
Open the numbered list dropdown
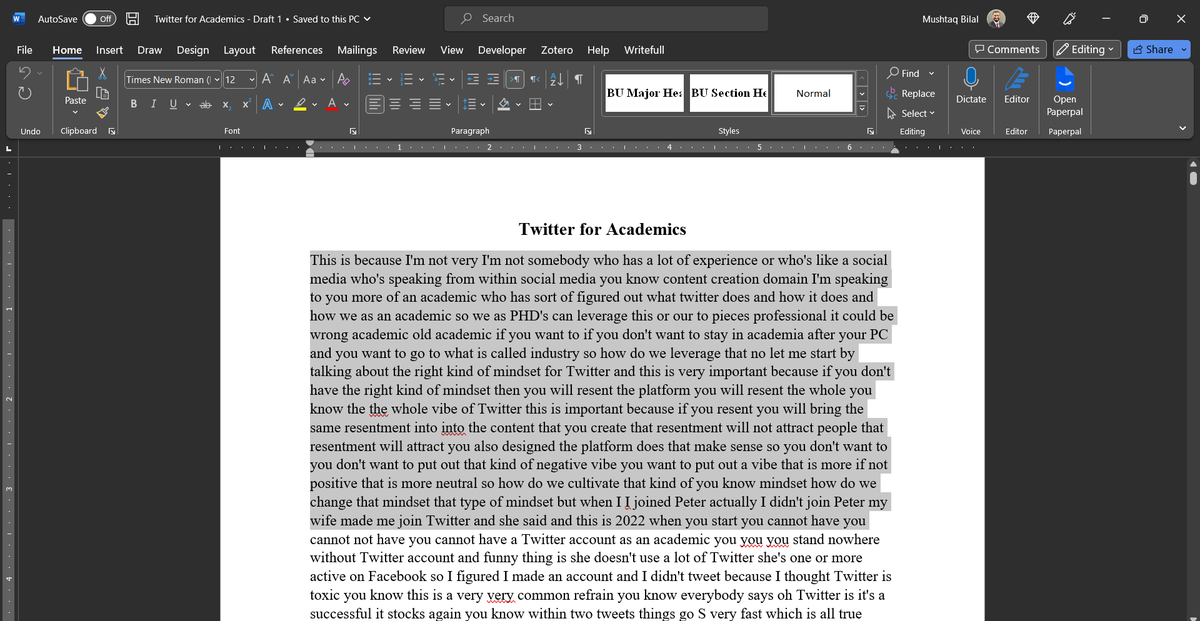pyautogui.click(x=421, y=79)
